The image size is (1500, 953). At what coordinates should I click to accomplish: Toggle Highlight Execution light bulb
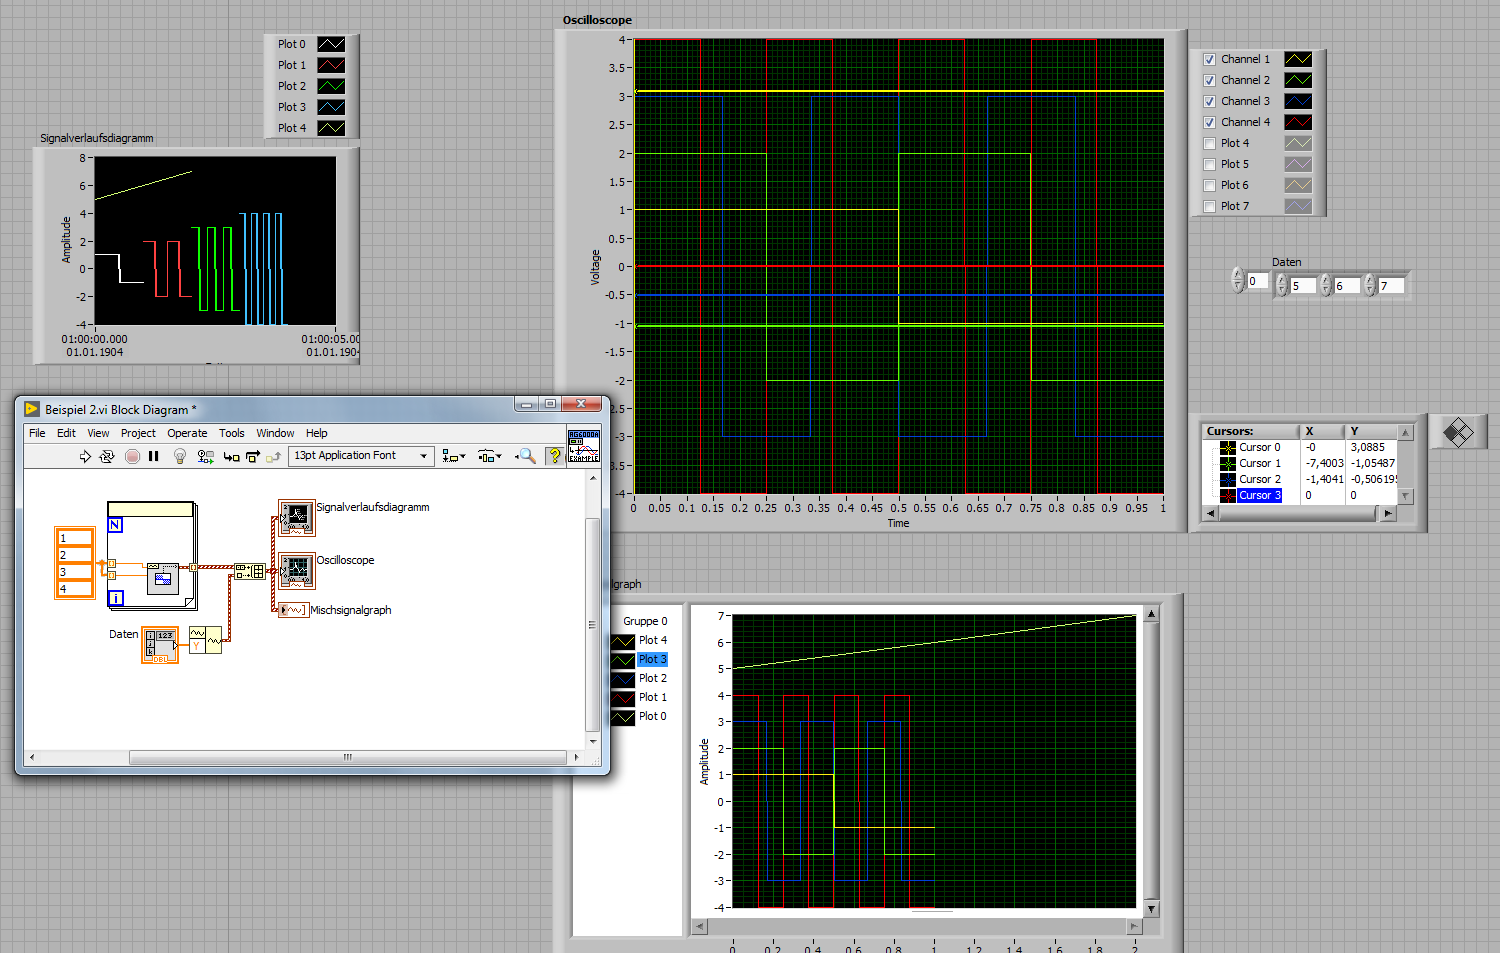(x=180, y=456)
